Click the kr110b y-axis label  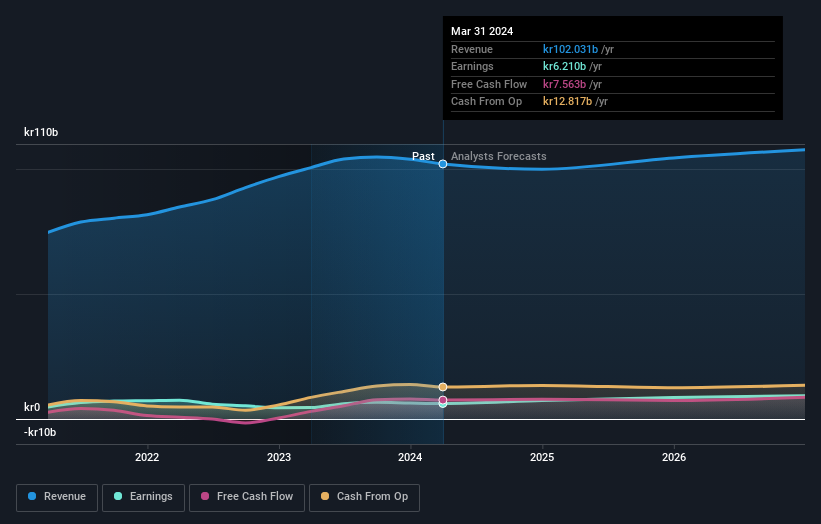[41, 132]
